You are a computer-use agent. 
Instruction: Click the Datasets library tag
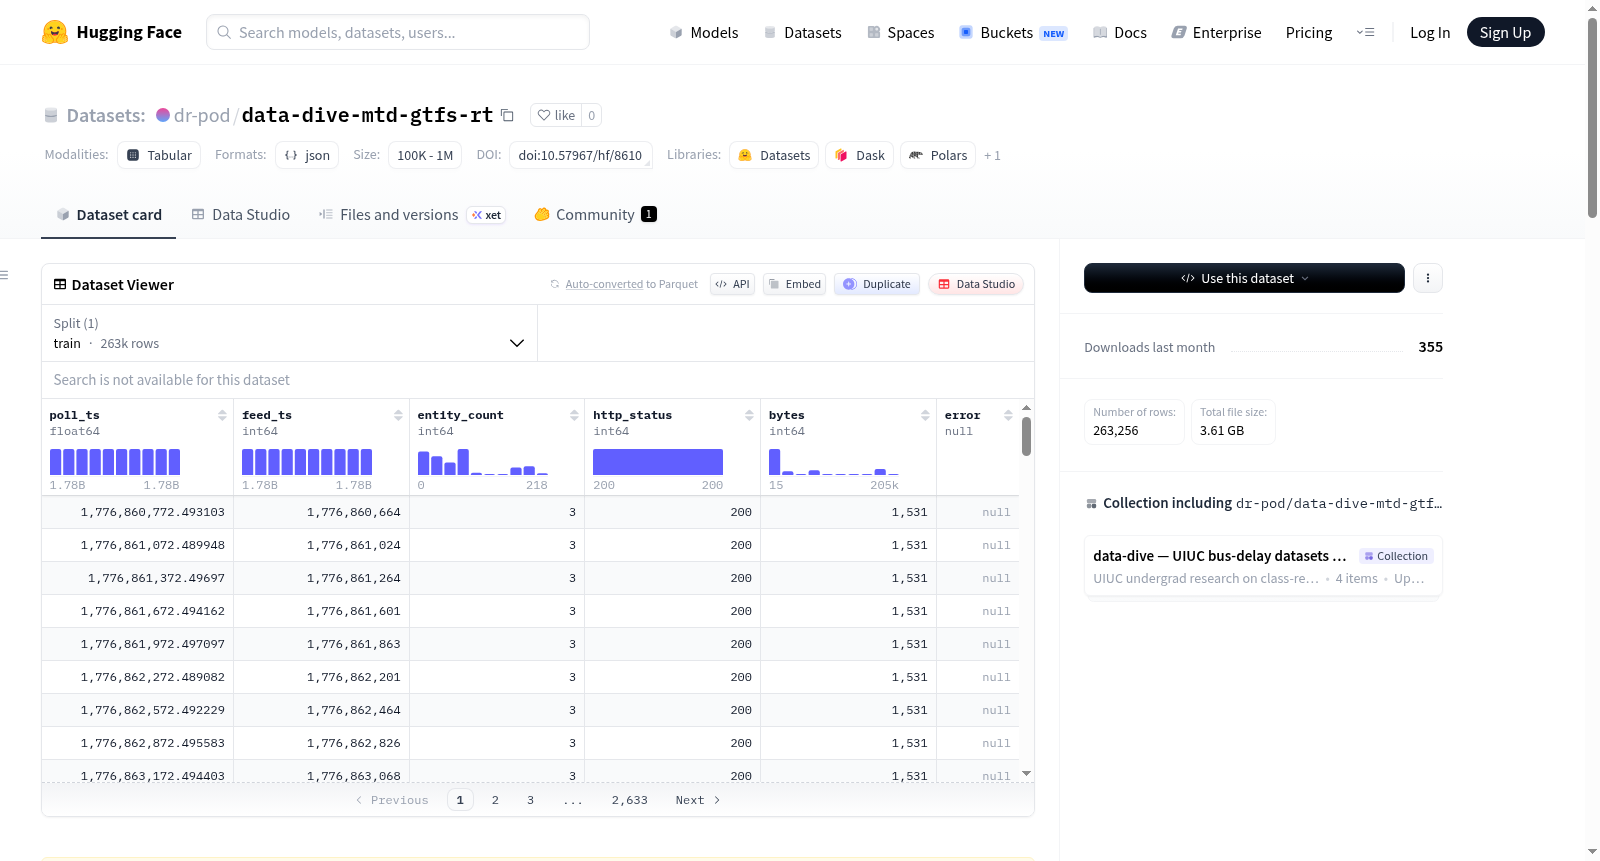pyautogui.click(x=774, y=155)
